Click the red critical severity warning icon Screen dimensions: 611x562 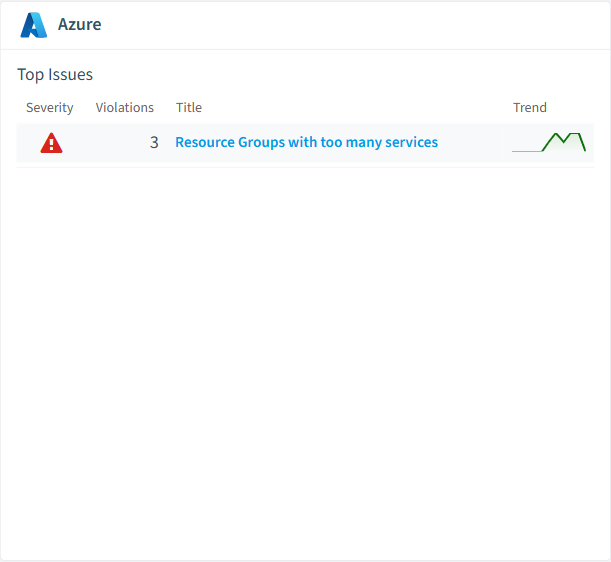coord(51,143)
